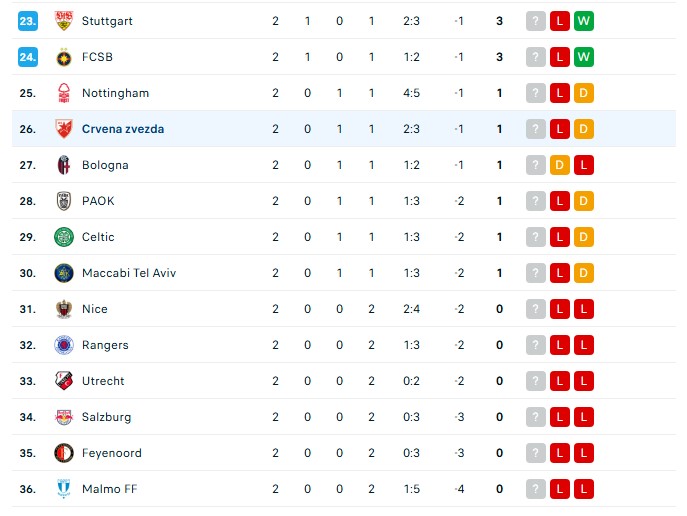Click Celtic's orange D form badge
Viewport: 687px width, 516px height.
point(584,237)
